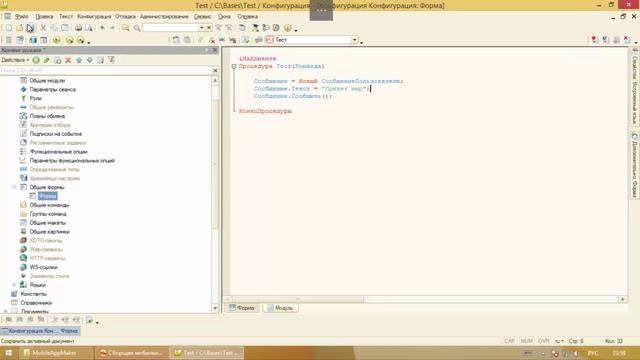
Task: Click the Undo arrow icon
Action: click(x=102, y=28)
